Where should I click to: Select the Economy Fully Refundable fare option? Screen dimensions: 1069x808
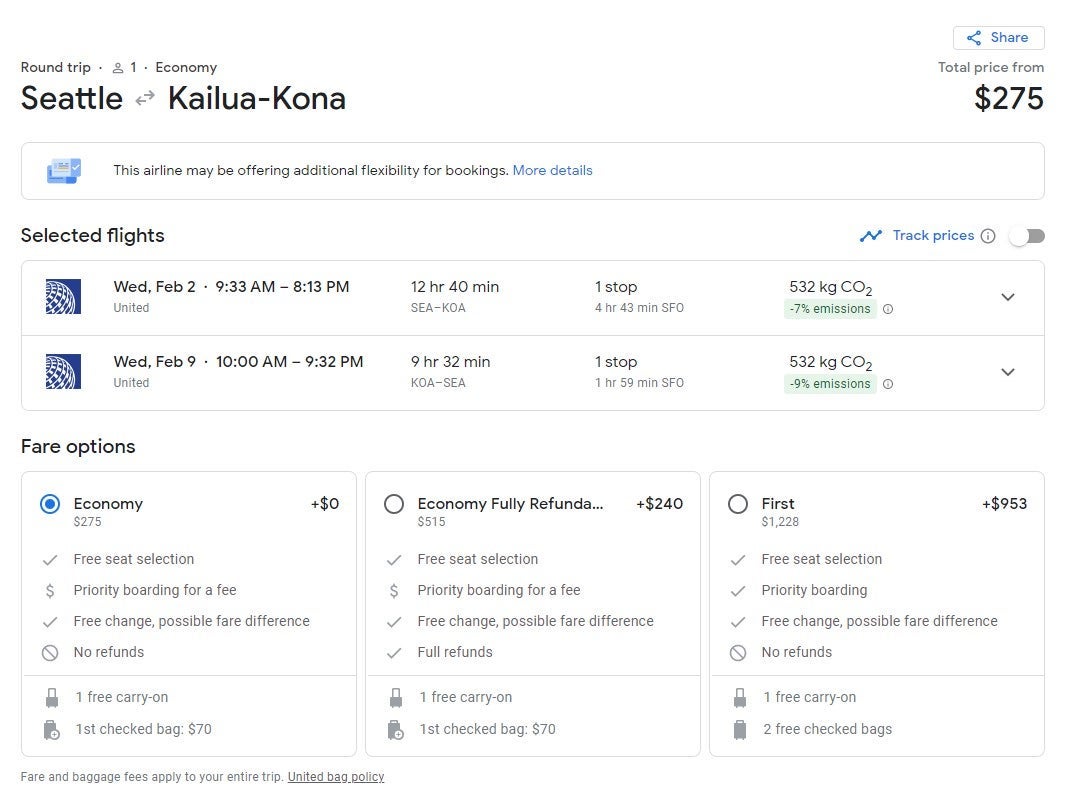tap(394, 504)
